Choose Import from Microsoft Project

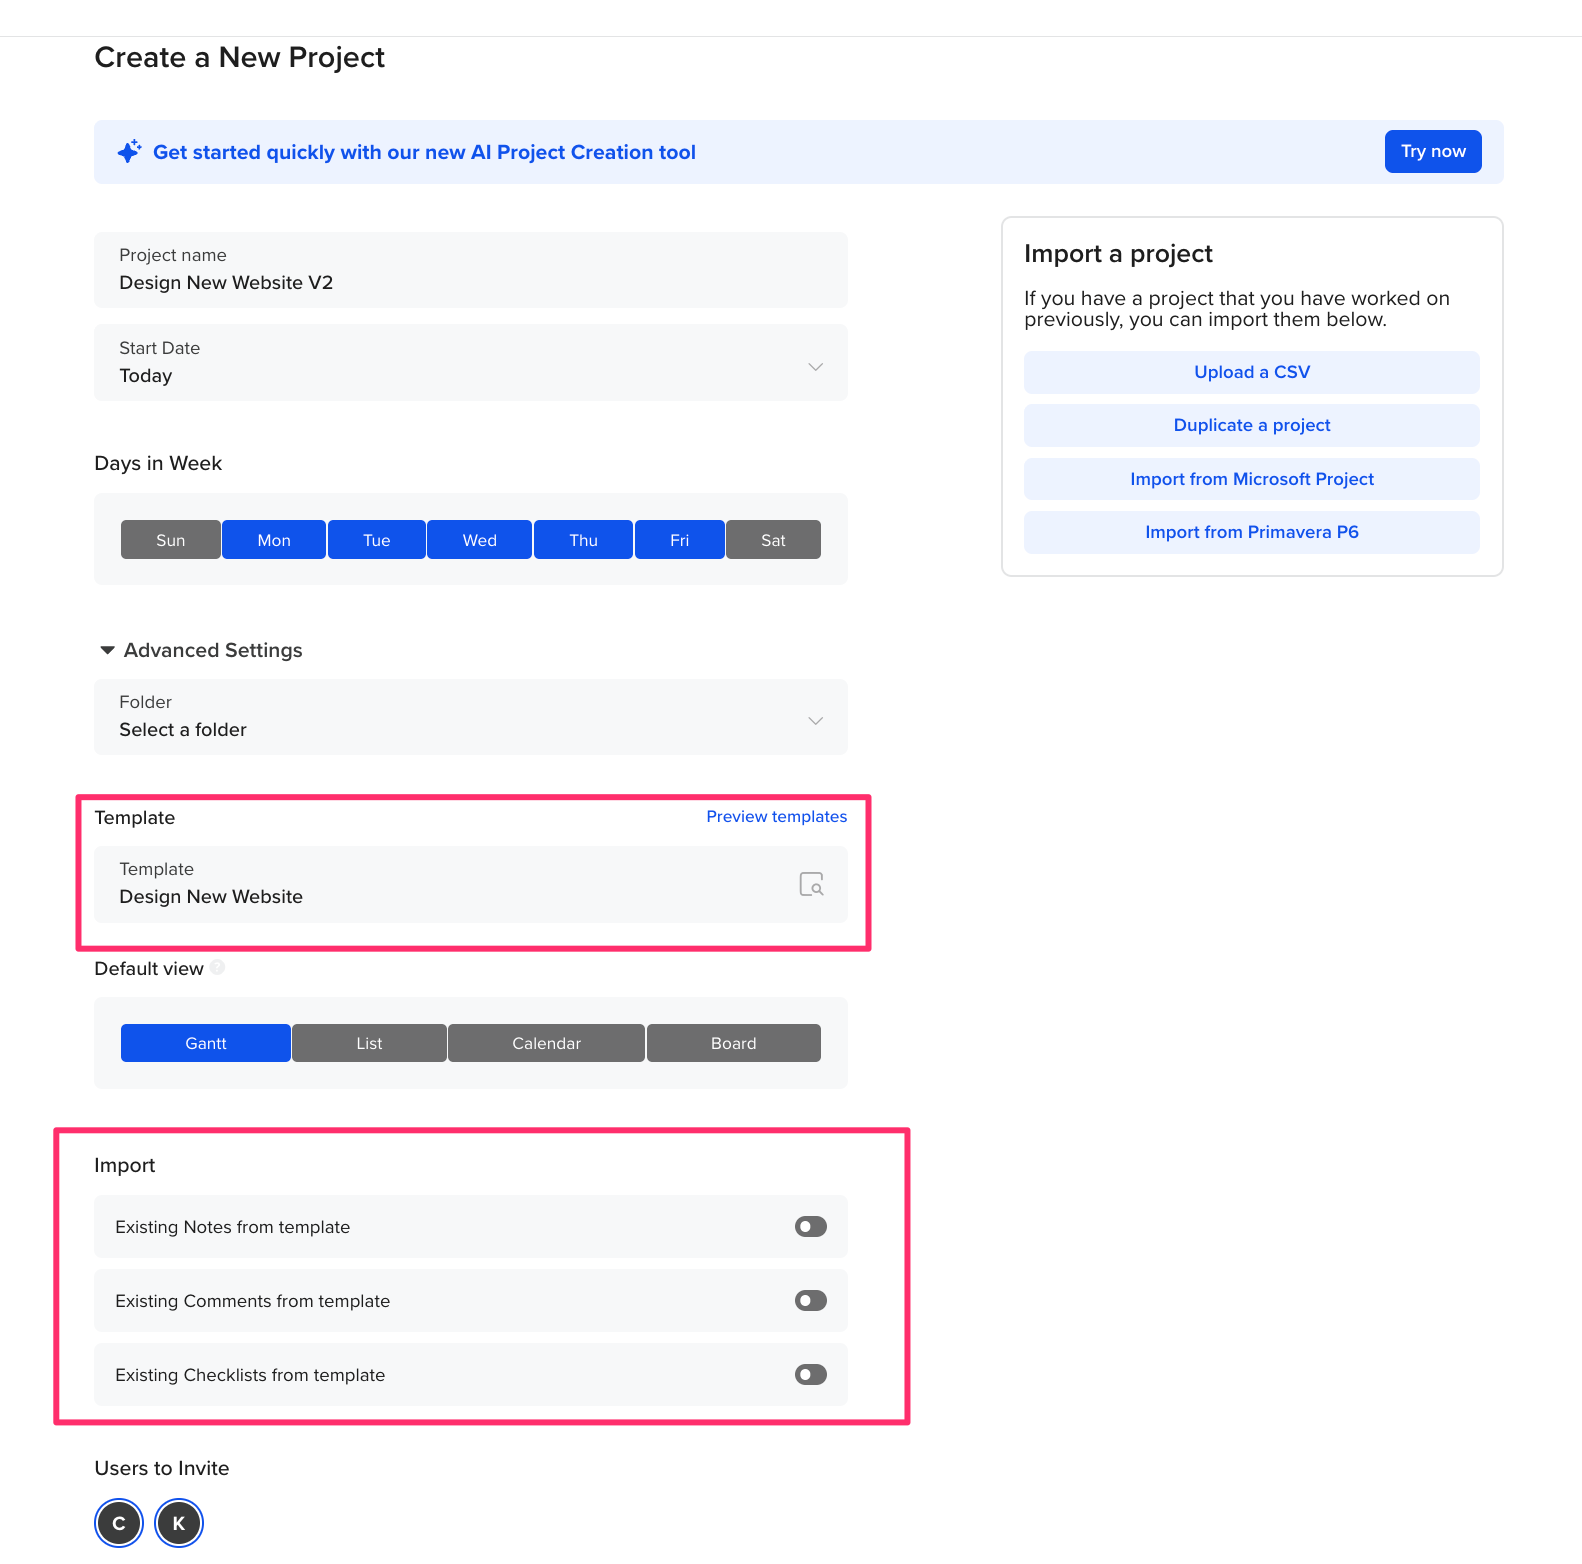pyautogui.click(x=1252, y=479)
